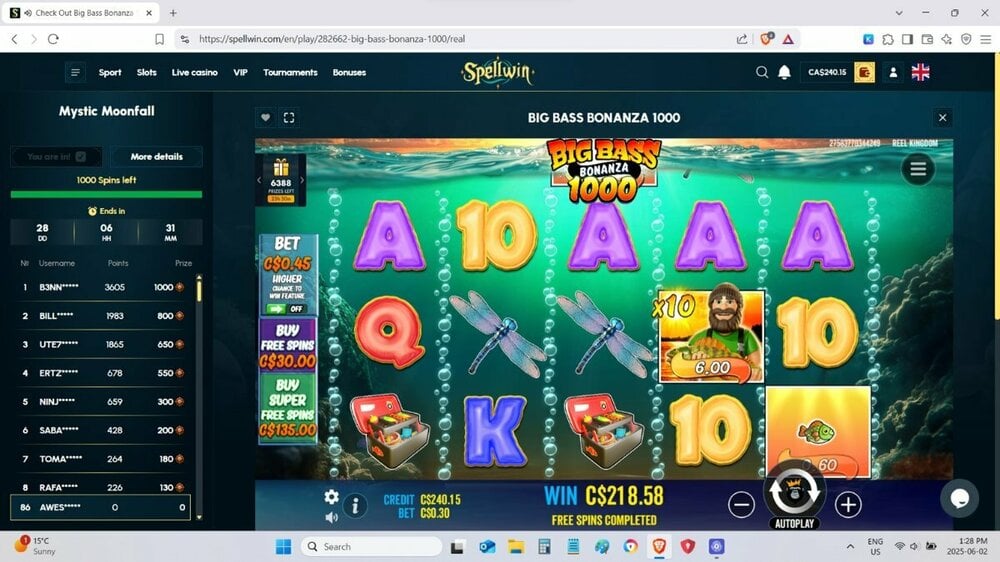Viewport: 1000px width, 562px height.
Task: Toggle the 'You are in!' tournament checkbox
Action: 80,156
